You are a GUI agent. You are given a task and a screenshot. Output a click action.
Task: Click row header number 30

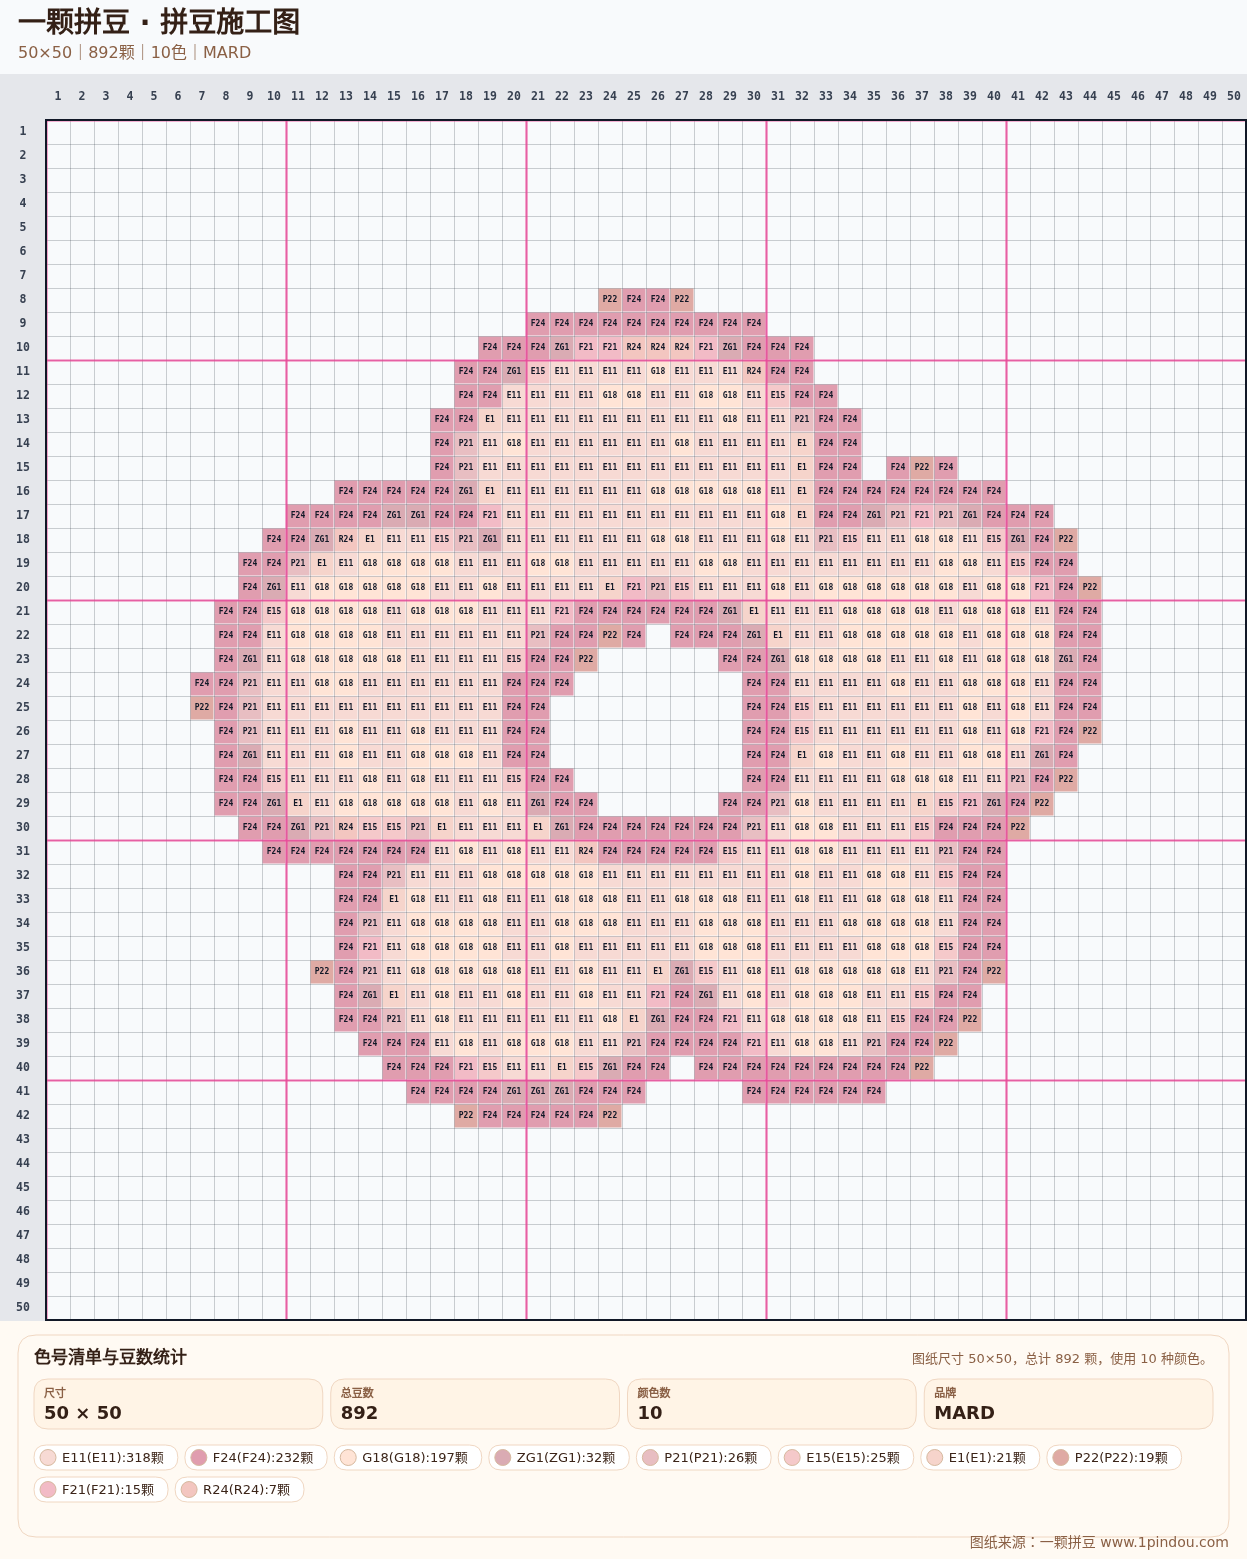(23, 827)
